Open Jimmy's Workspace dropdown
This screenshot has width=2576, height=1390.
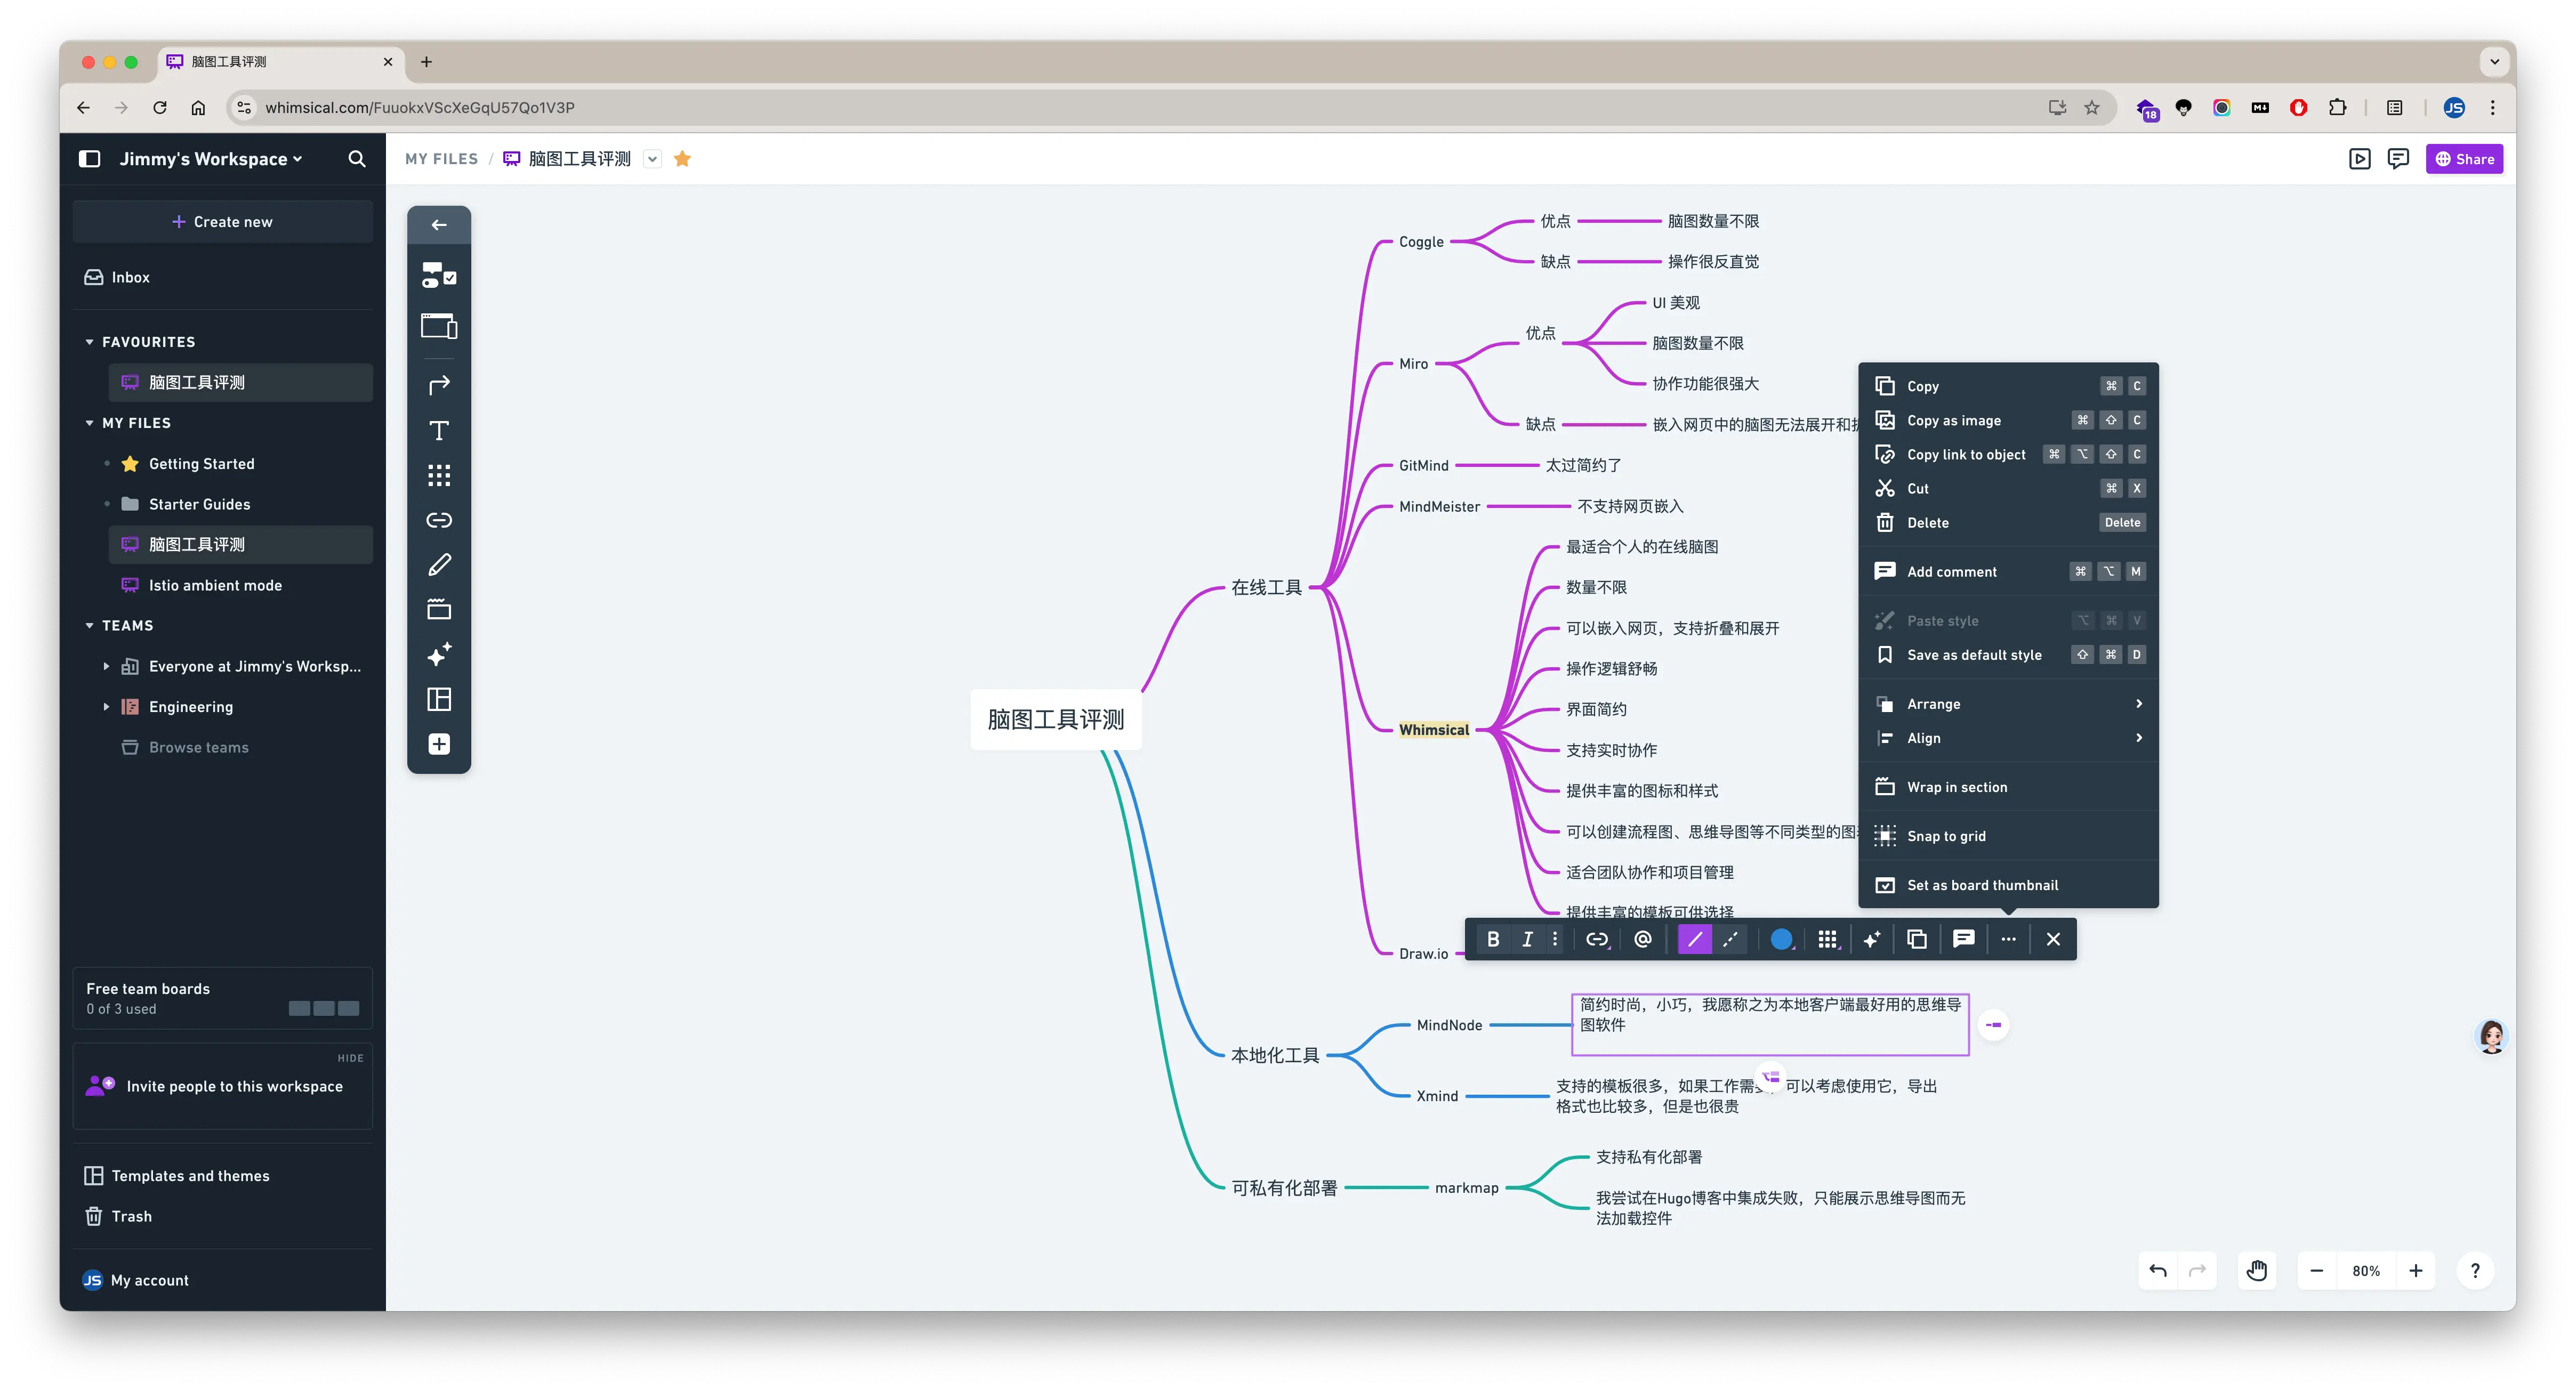210,159
